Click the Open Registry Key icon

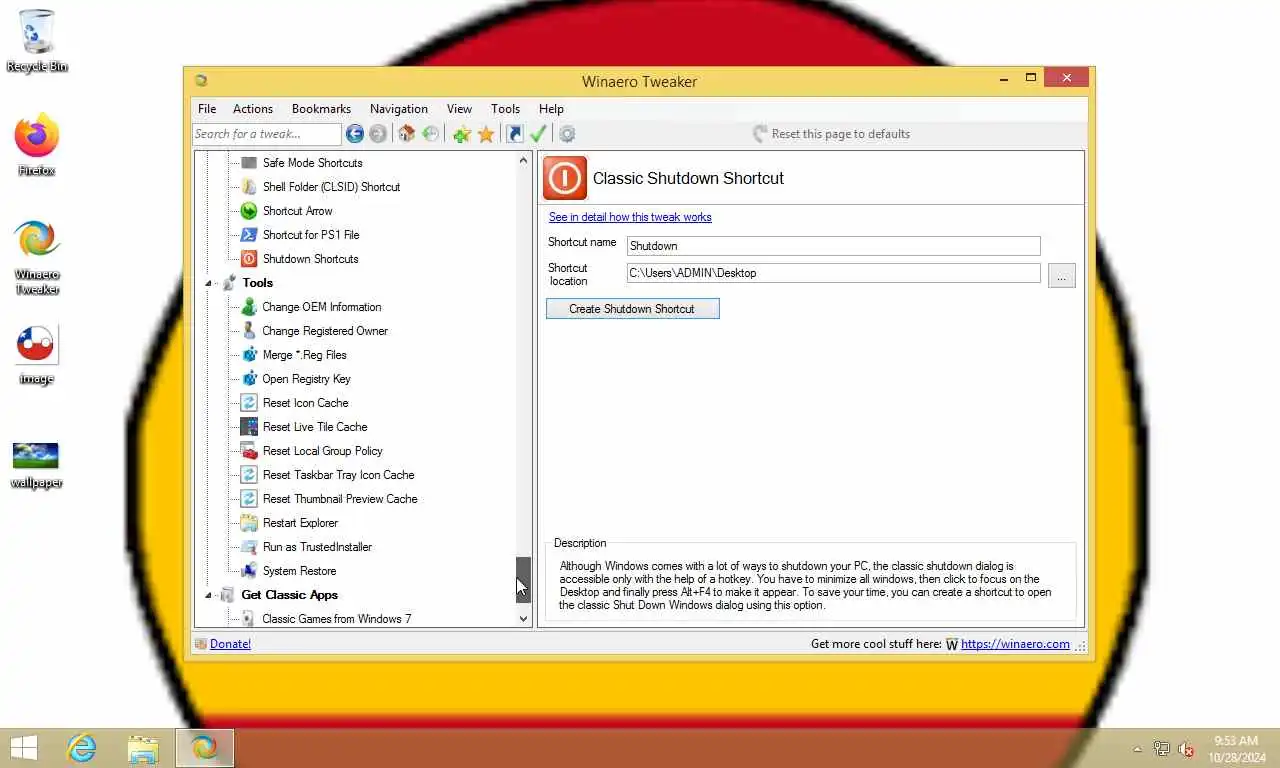pyautogui.click(x=249, y=379)
